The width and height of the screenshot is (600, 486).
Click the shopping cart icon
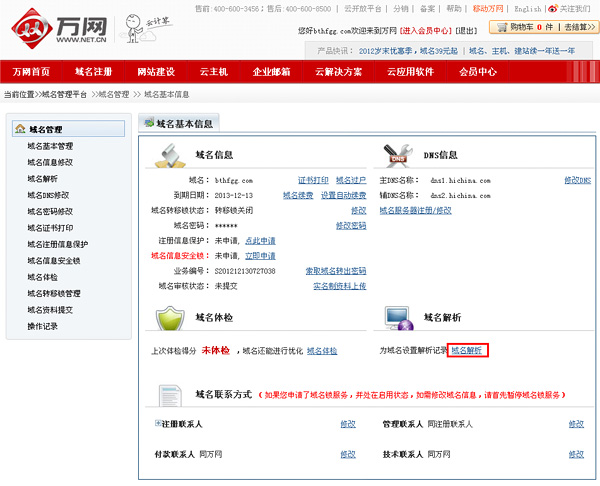[x=502, y=27]
